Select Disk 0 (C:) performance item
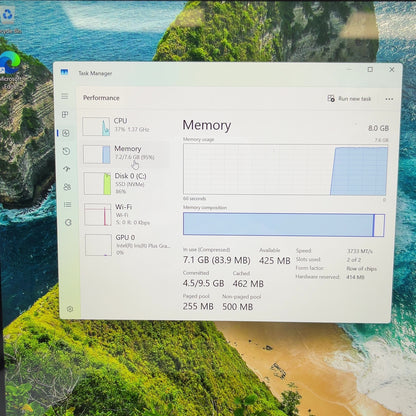This screenshot has height=416, width=416. pos(127,183)
